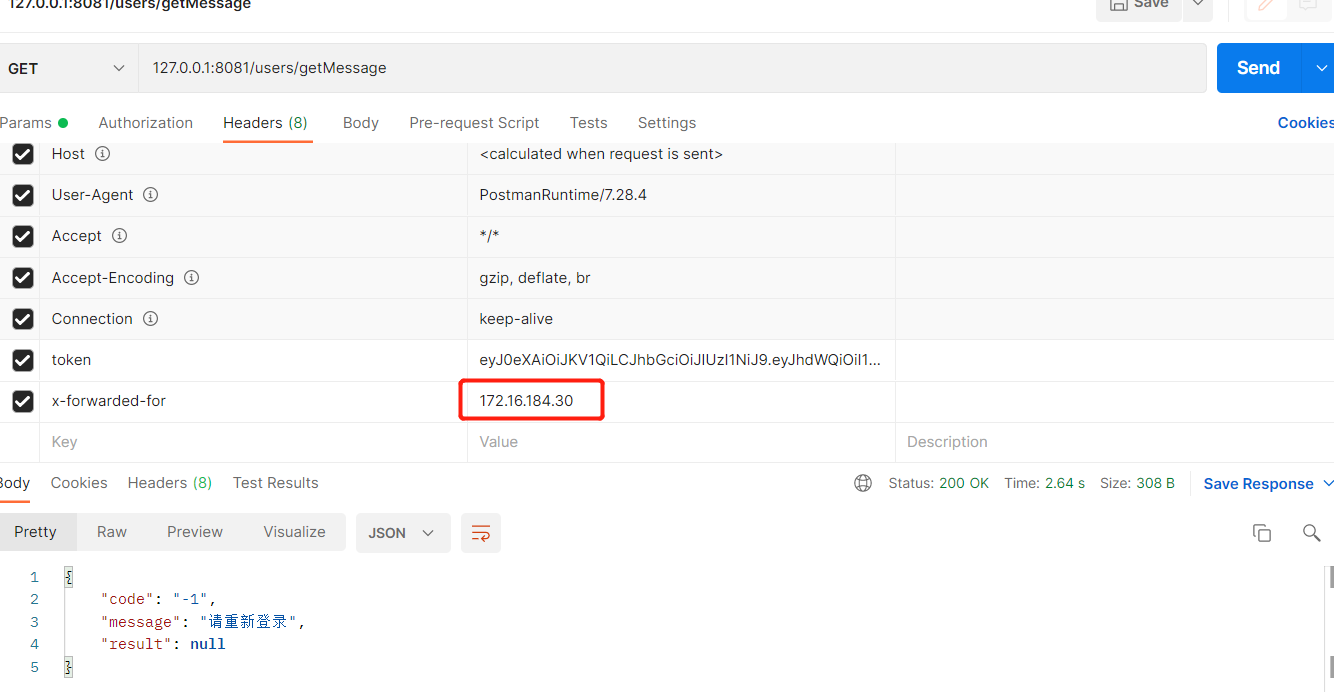Viewport: 1334px width, 692px height.
Task: Save the current request
Action: (1138, 5)
